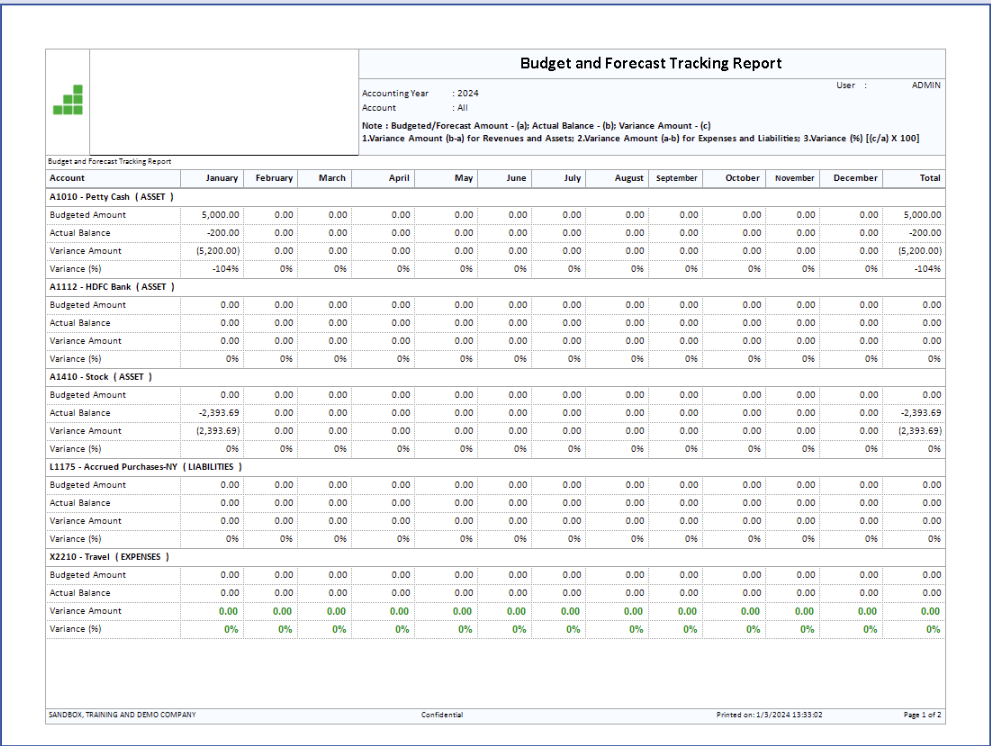Click the L1175 - Accrued Purchases-NY heading
Screen dimensions: 991x746
(x=146, y=467)
